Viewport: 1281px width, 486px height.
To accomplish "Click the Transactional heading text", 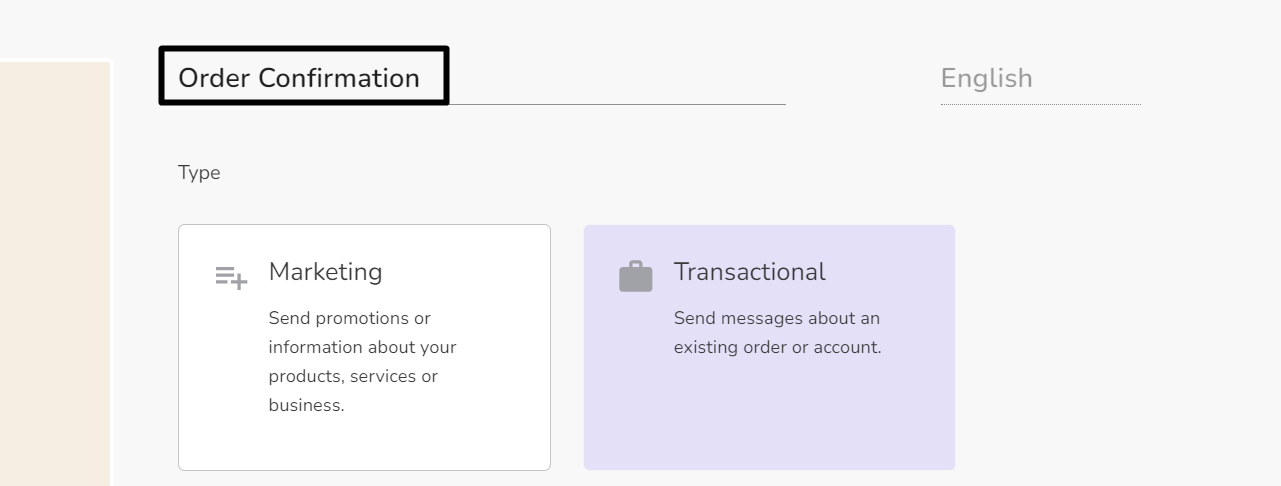I will [749, 271].
